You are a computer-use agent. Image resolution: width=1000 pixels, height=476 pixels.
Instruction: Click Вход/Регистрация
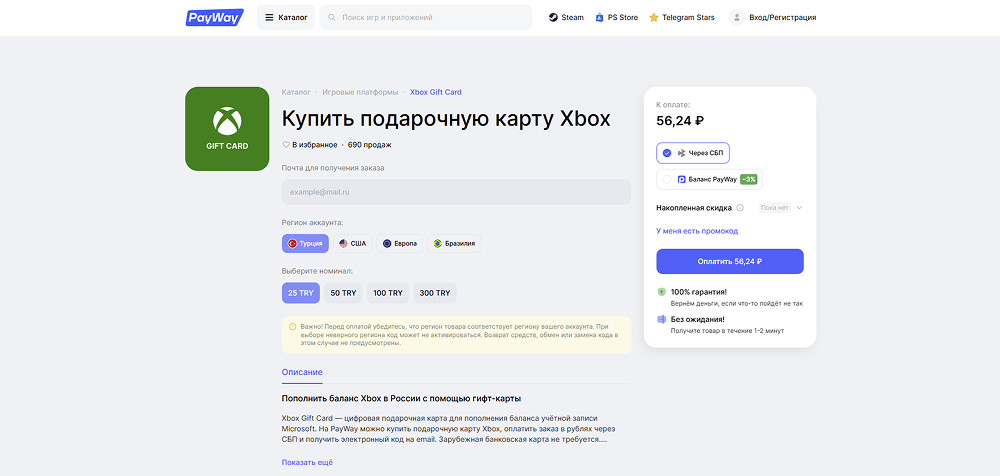click(x=784, y=17)
